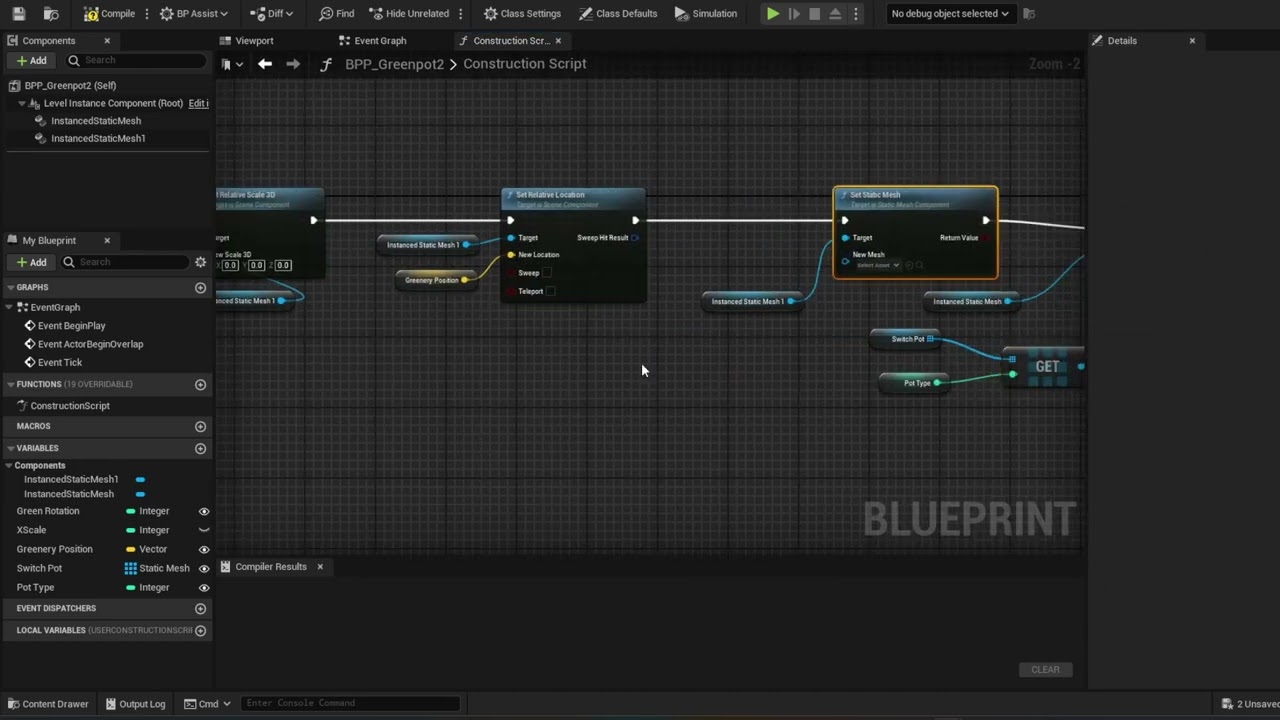Collapse the EventGraph tree item
Screen dimensions: 1280x720
click(x=10, y=308)
